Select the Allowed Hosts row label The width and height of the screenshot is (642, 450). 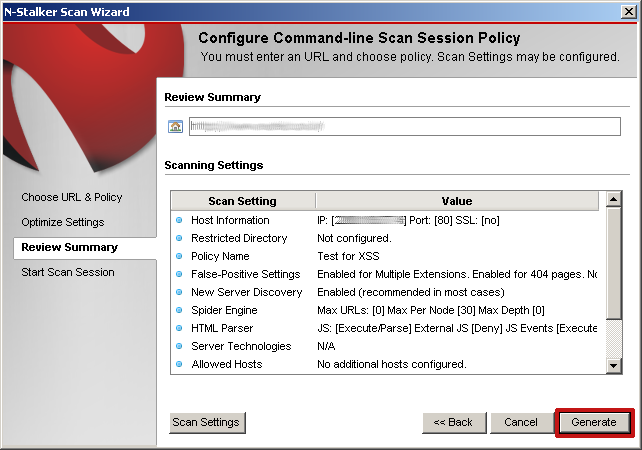click(x=227, y=364)
